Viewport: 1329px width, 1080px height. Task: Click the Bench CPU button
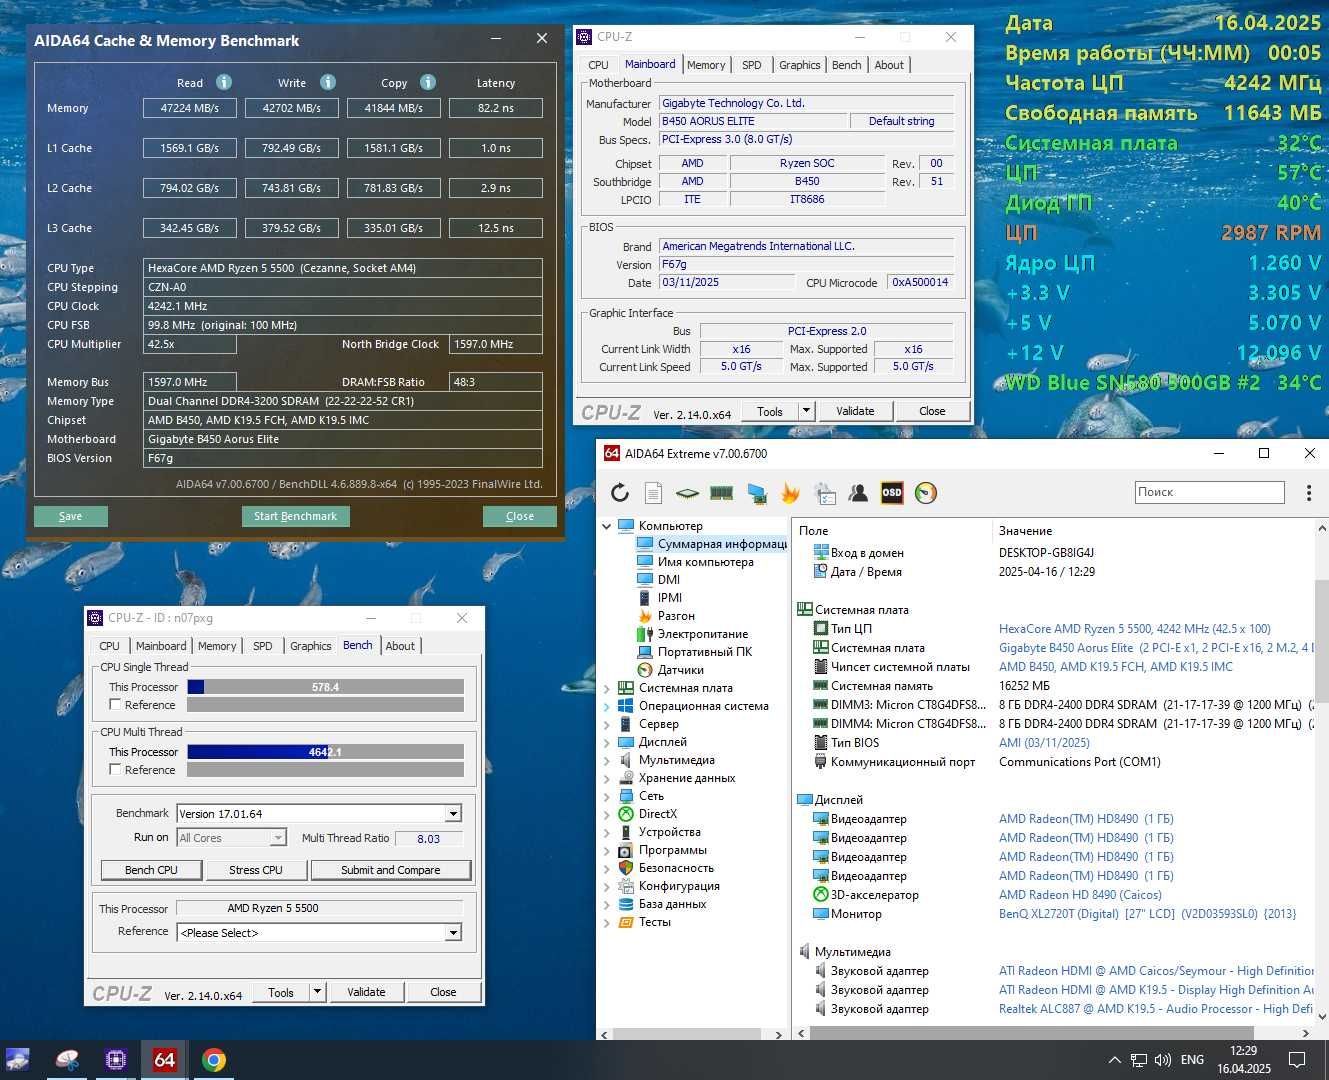[x=151, y=870]
